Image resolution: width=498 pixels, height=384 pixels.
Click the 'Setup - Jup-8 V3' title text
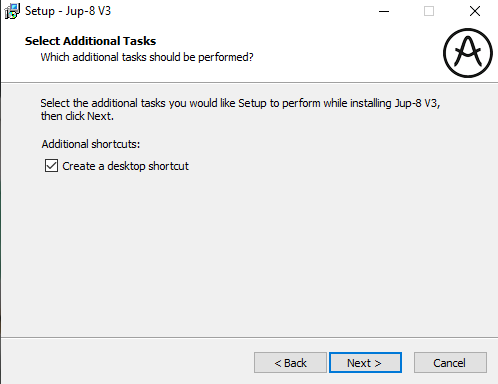pos(68,11)
